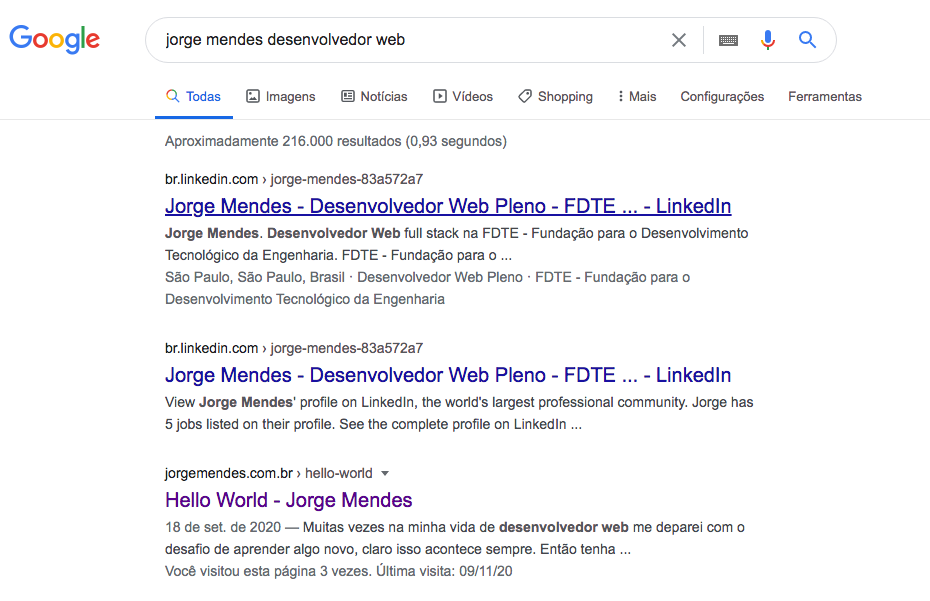The image size is (930, 601).
Task: Click the Todas magnifier icon
Action: pyautogui.click(x=173, y=96)
